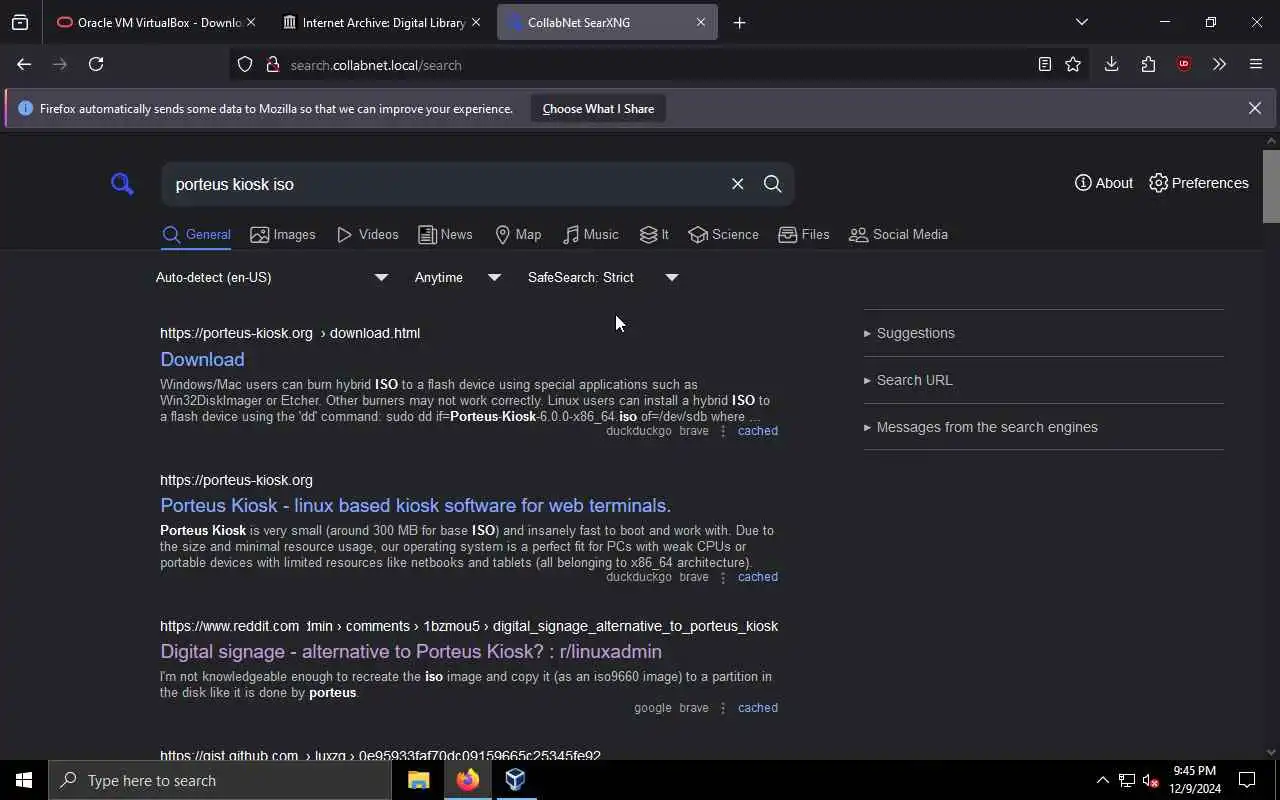The height and width of the screenshot is (800, 1280).
Task: Show hidden system tray icons
Action: 1102,781
